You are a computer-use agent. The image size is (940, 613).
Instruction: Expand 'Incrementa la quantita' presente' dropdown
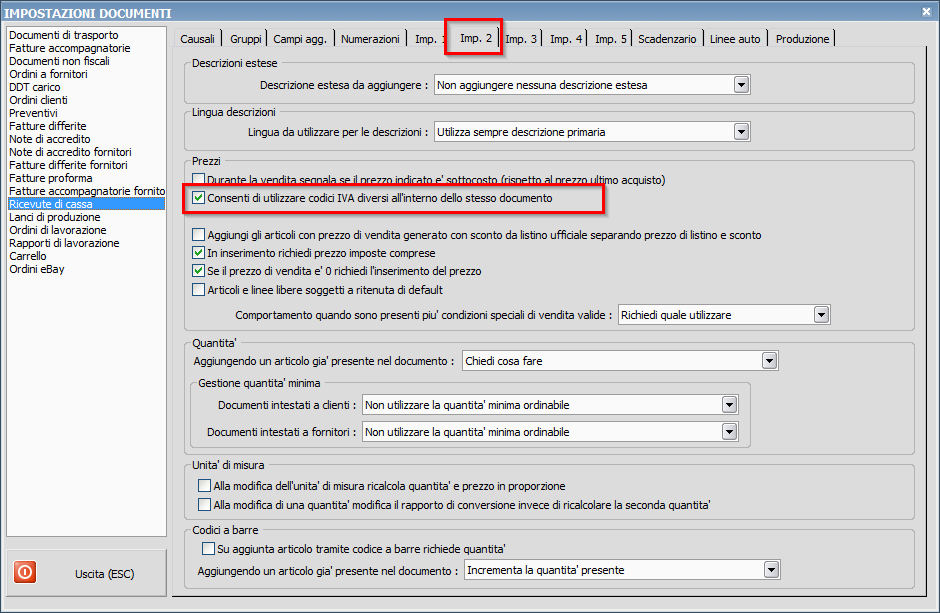pos(772,570)
